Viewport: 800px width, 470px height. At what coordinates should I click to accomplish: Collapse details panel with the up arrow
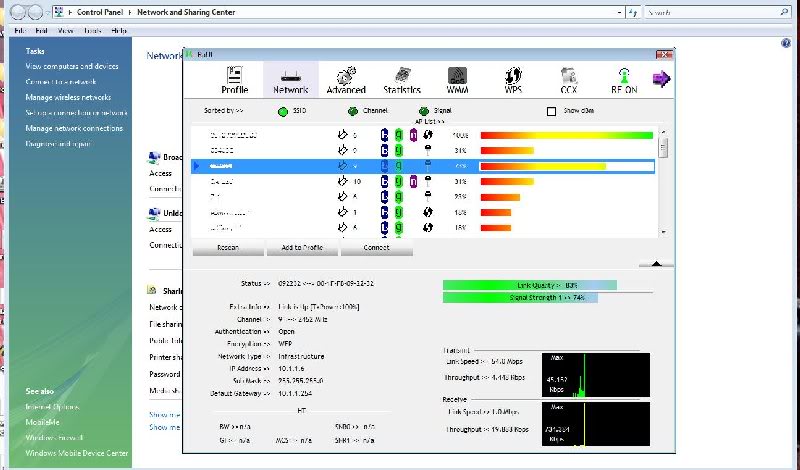tap(656, 263)
